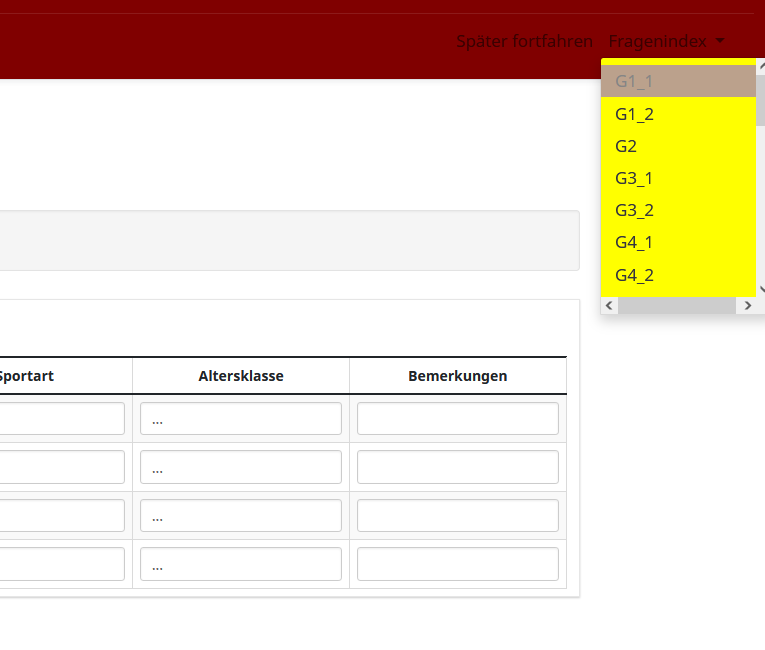Click the third-row Bemerkungen input
The image size is (765, 650).
click(x=457, y=516)
